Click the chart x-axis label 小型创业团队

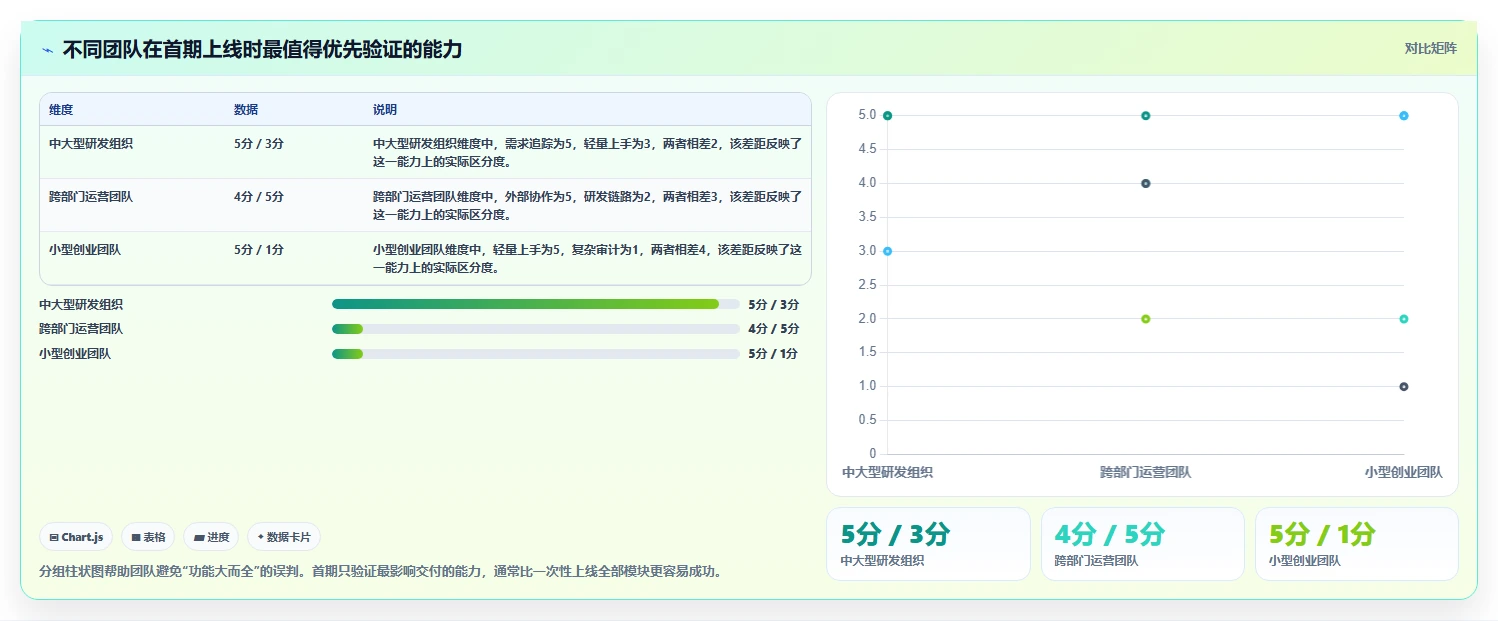click(x=1404, y=472)
